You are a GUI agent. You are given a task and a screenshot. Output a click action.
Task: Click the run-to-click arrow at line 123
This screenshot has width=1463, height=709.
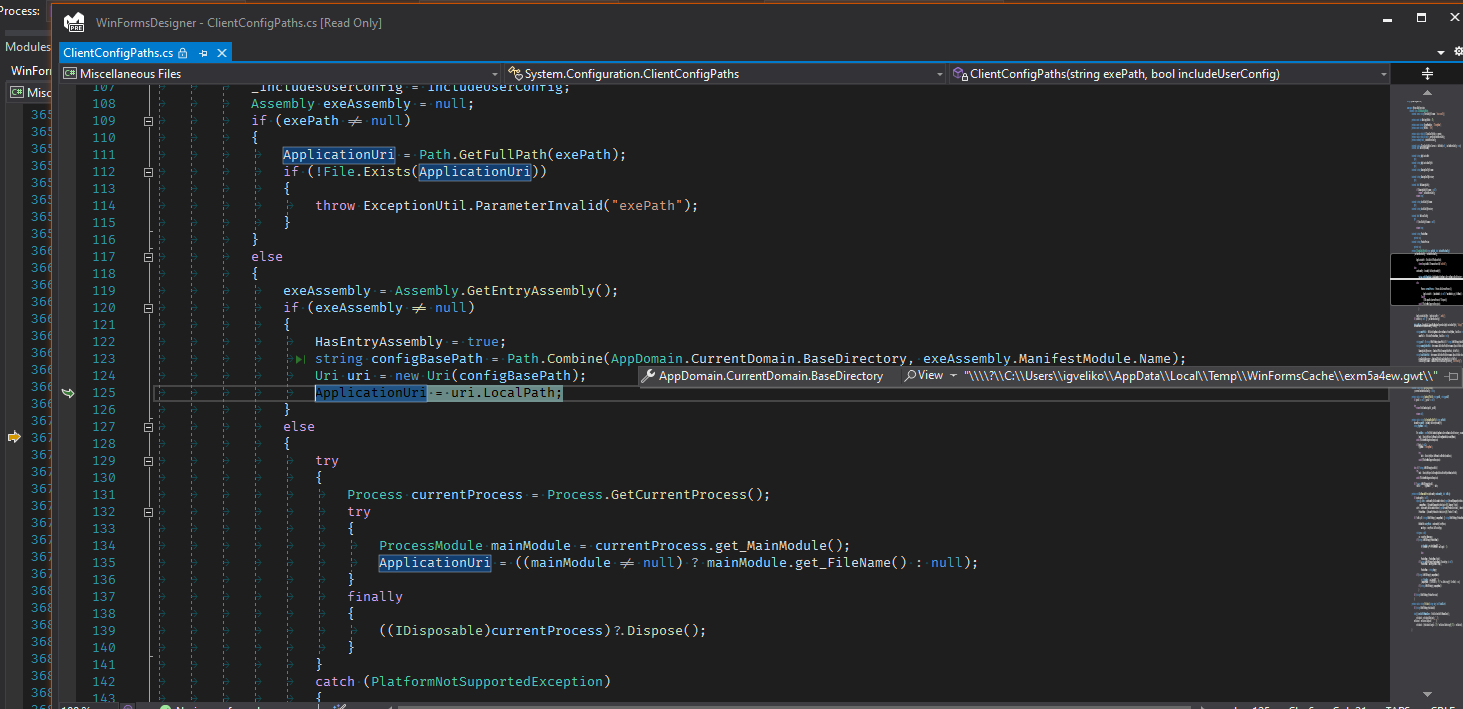299,359
